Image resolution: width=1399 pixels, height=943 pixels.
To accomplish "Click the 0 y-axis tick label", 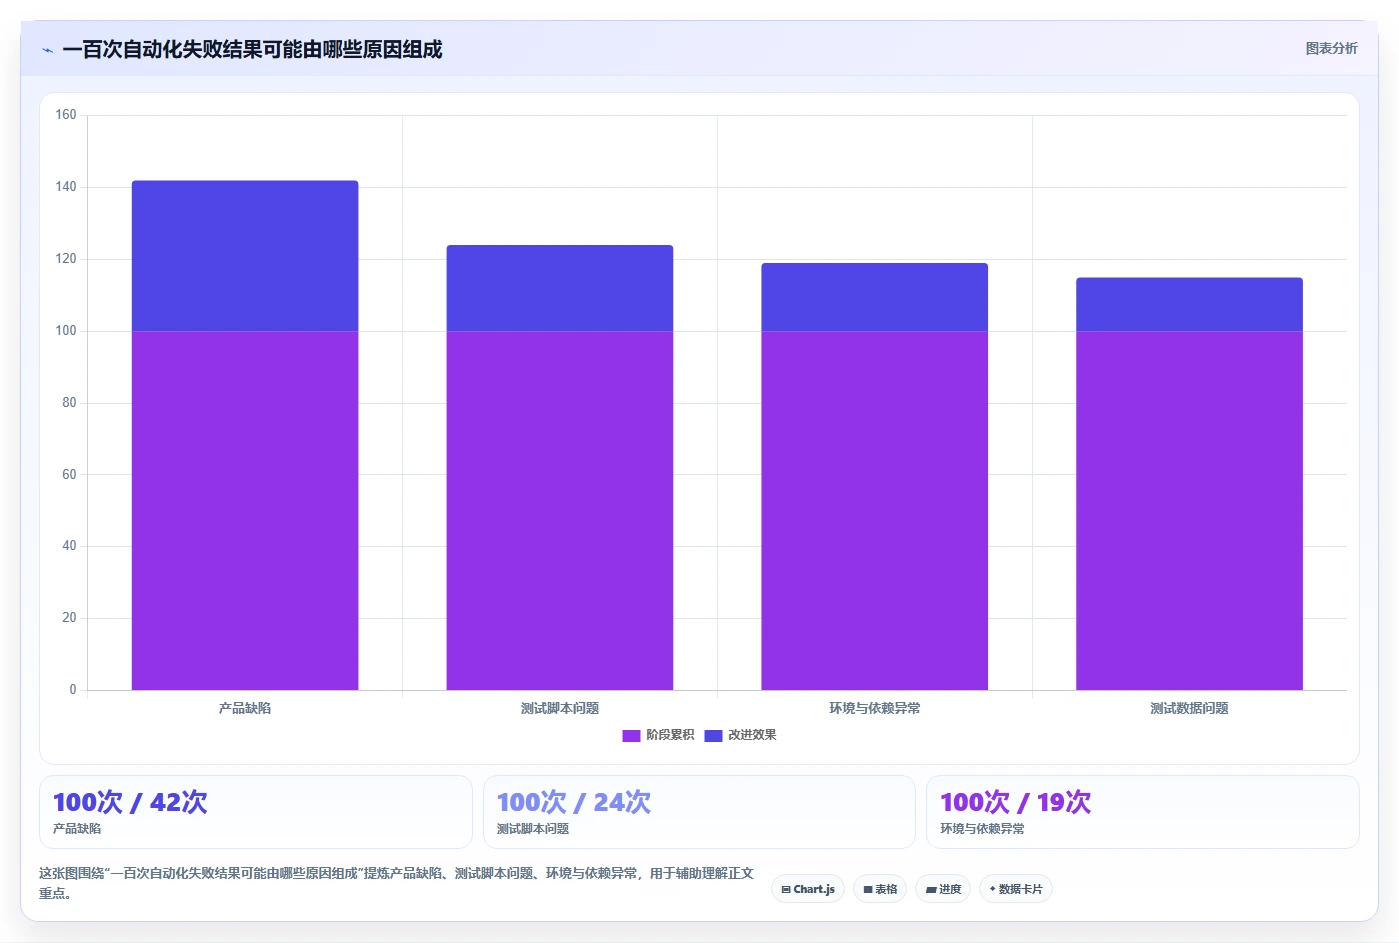I will coord(72,689).
